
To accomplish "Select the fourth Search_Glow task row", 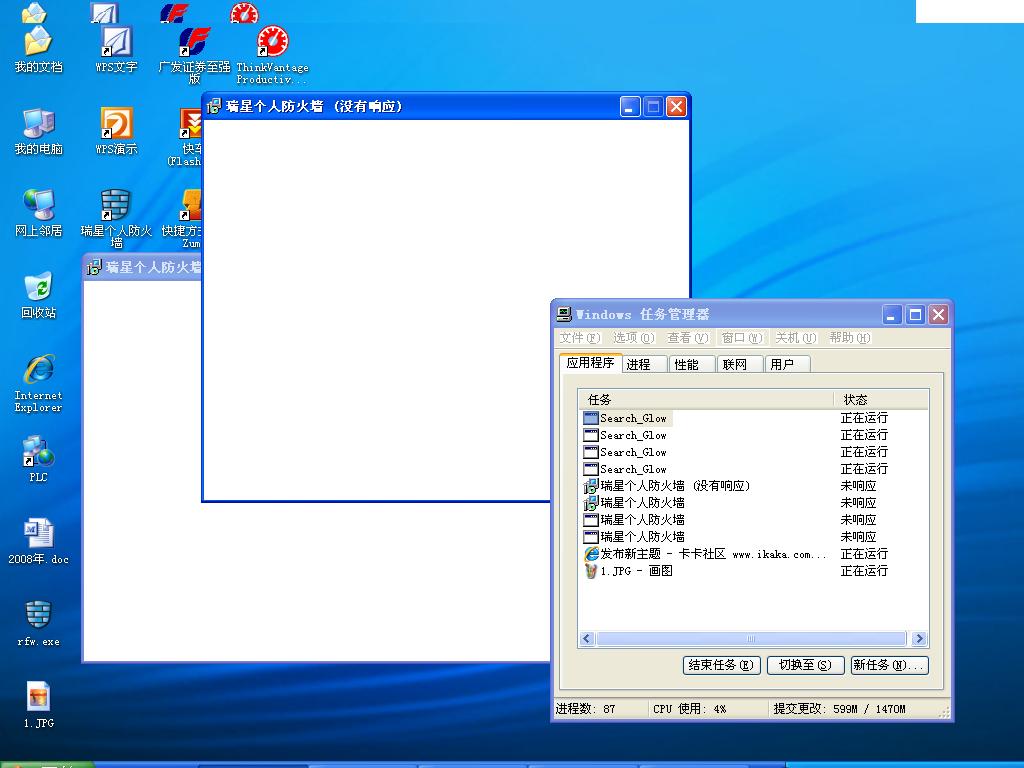I will pyautogui.click(x=754, y=470).
